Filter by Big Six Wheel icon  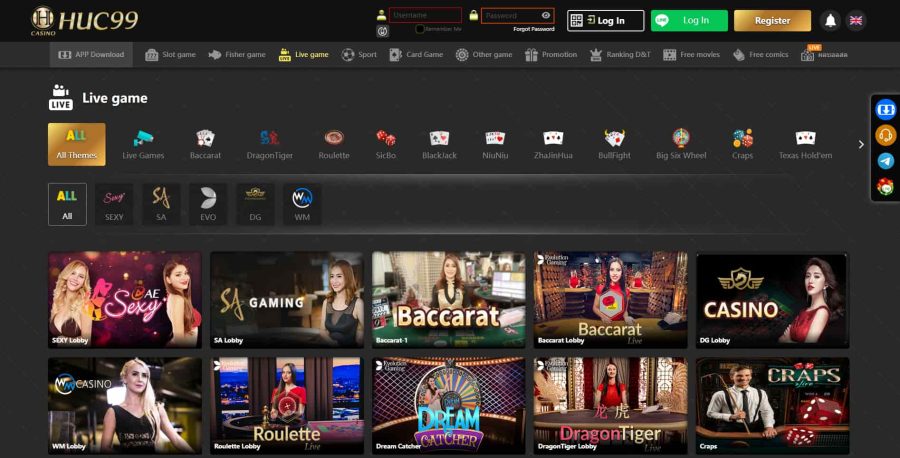coord(681,144)
